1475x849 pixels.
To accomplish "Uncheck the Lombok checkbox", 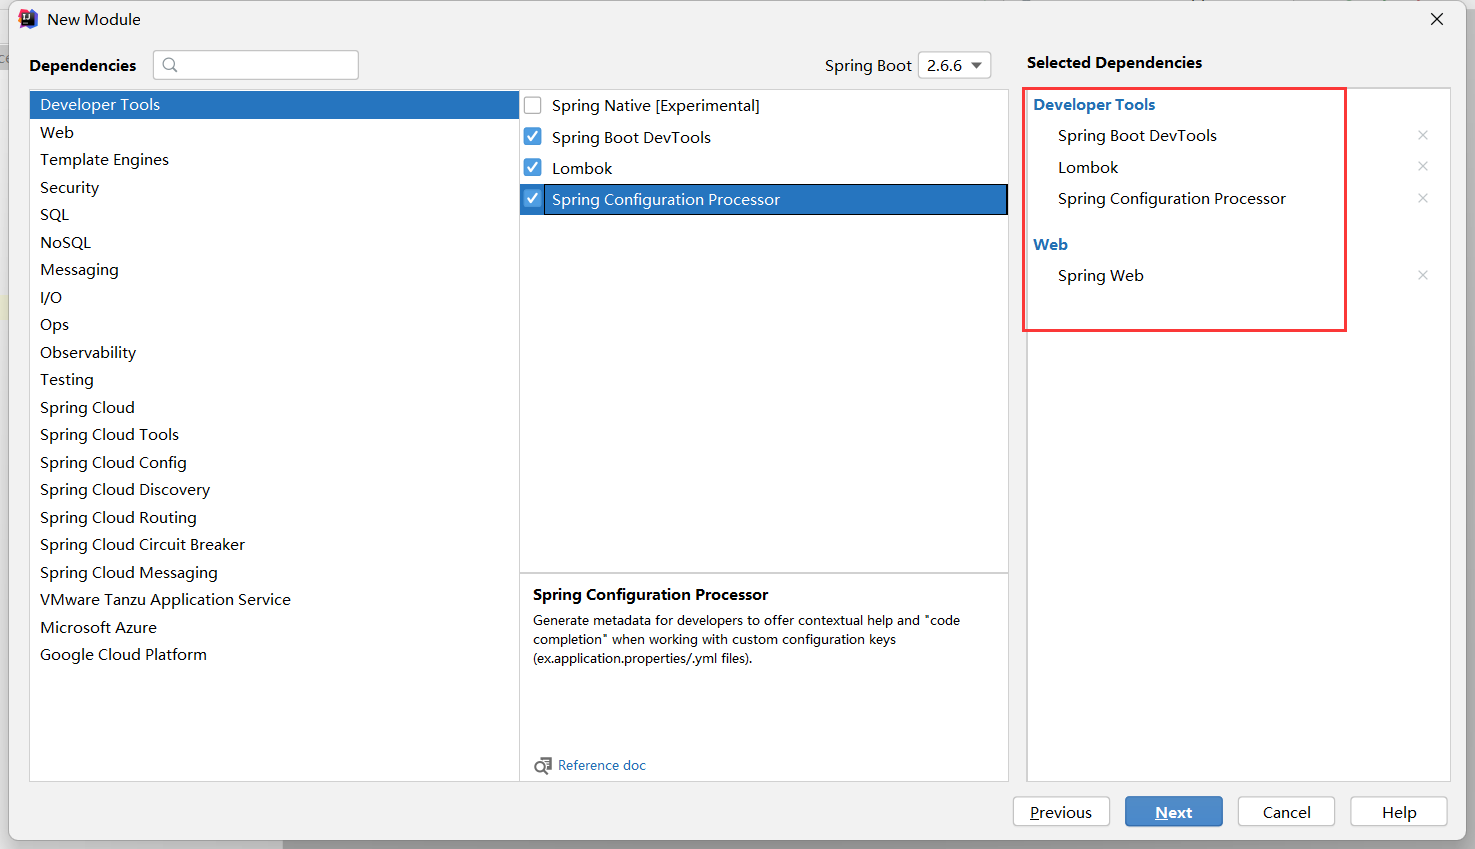I will pyautogui.click(x=533, y=168).
